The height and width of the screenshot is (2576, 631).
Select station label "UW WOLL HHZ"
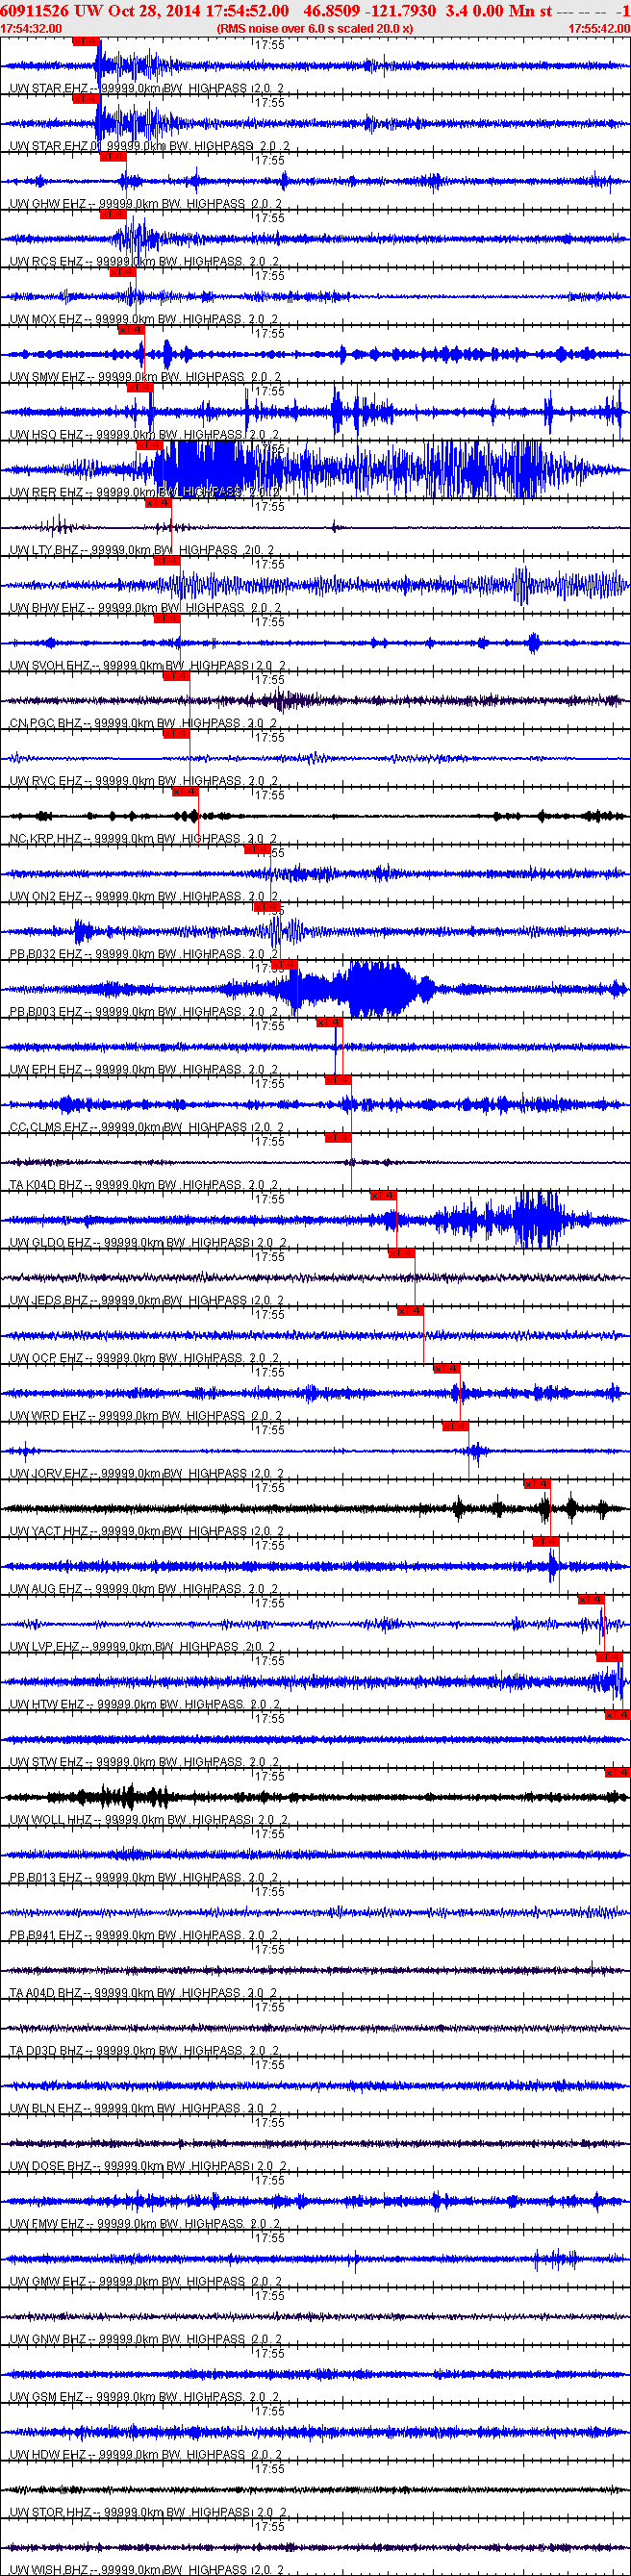(51, 1821)
